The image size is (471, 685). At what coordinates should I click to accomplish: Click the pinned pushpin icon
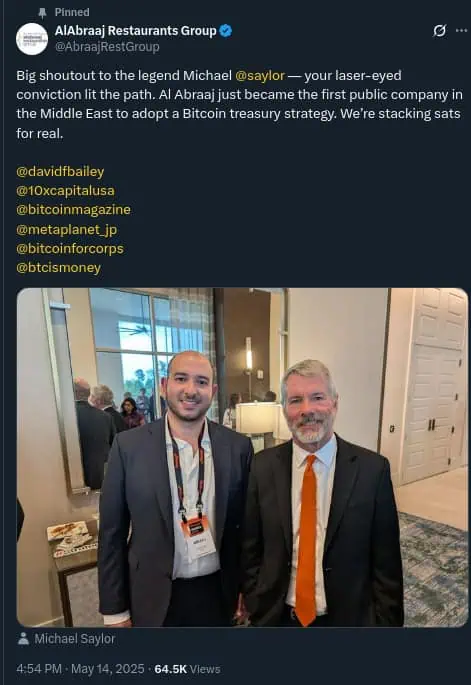(42, 13)
